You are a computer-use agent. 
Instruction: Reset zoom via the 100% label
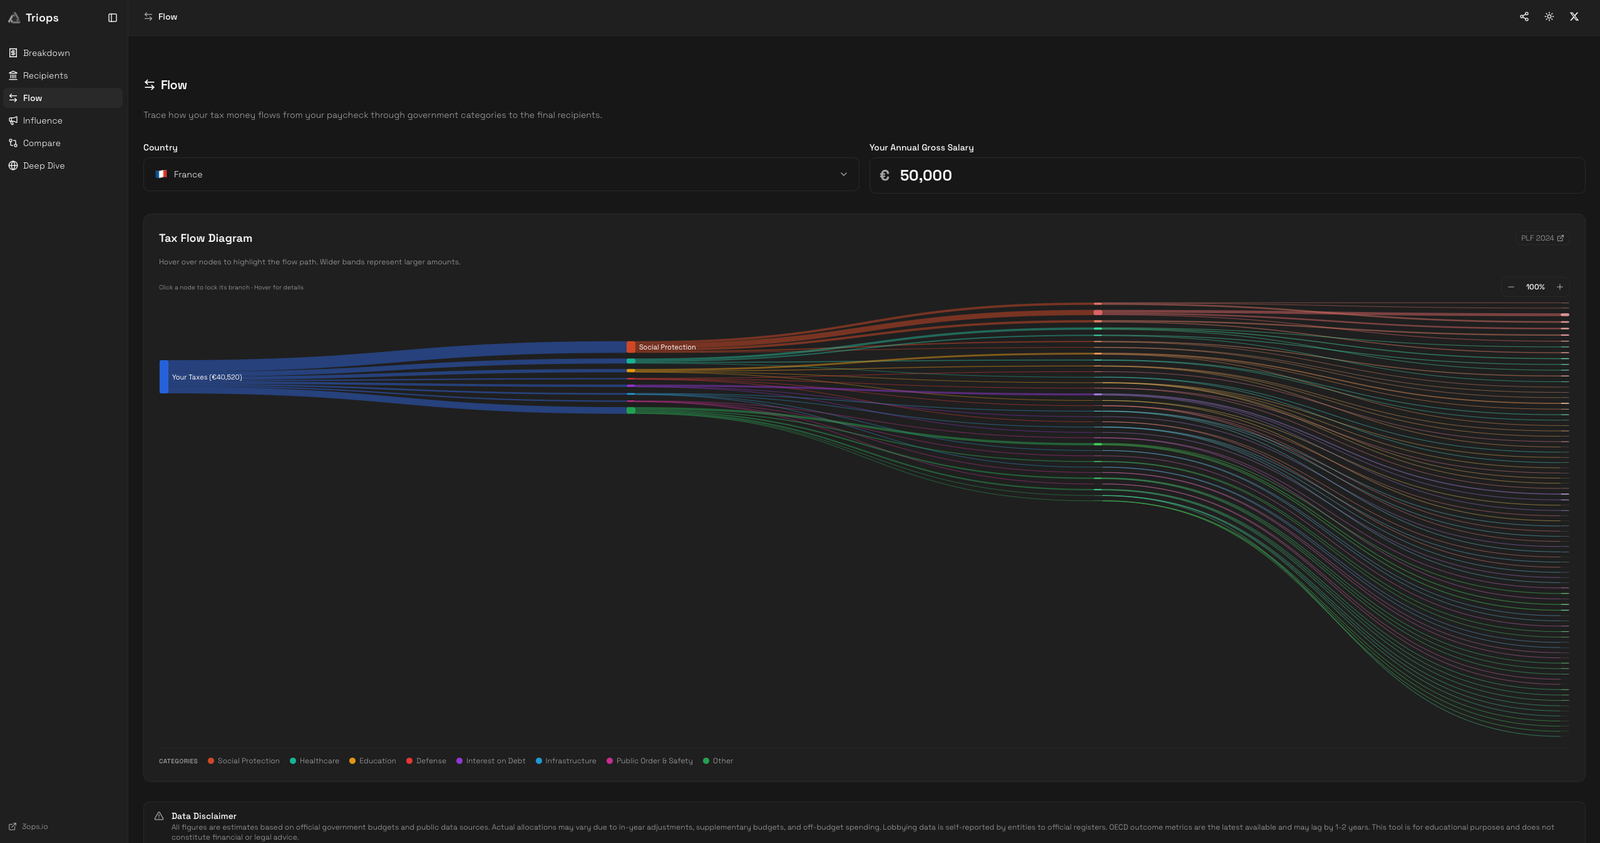[1535, 287]
